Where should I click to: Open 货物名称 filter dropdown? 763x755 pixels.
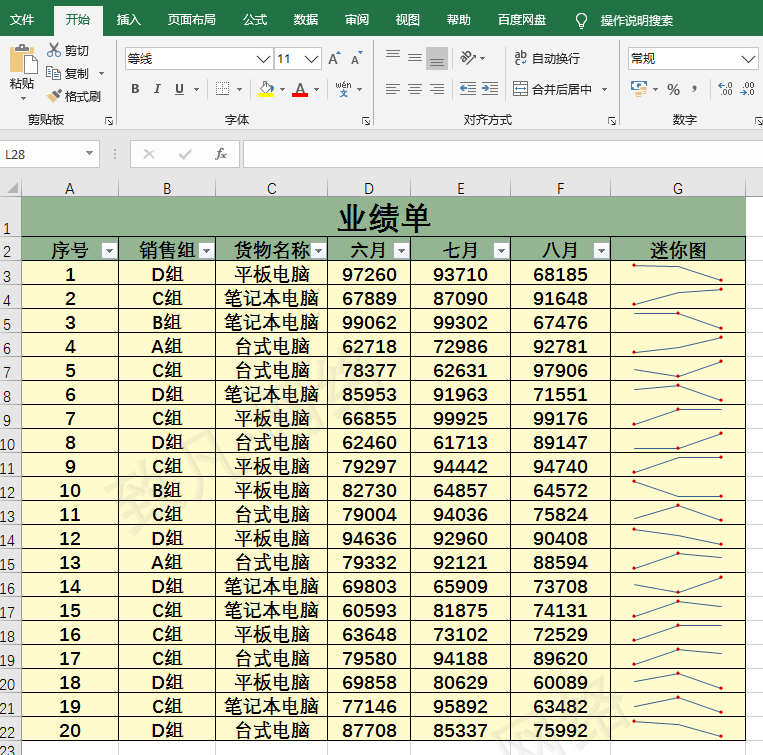[319, 251]
